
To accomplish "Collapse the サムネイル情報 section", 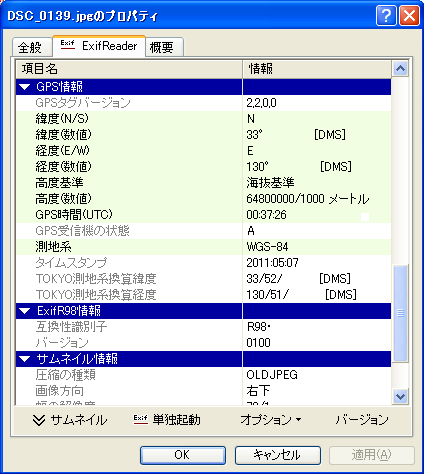I will [x=25, y=359].
